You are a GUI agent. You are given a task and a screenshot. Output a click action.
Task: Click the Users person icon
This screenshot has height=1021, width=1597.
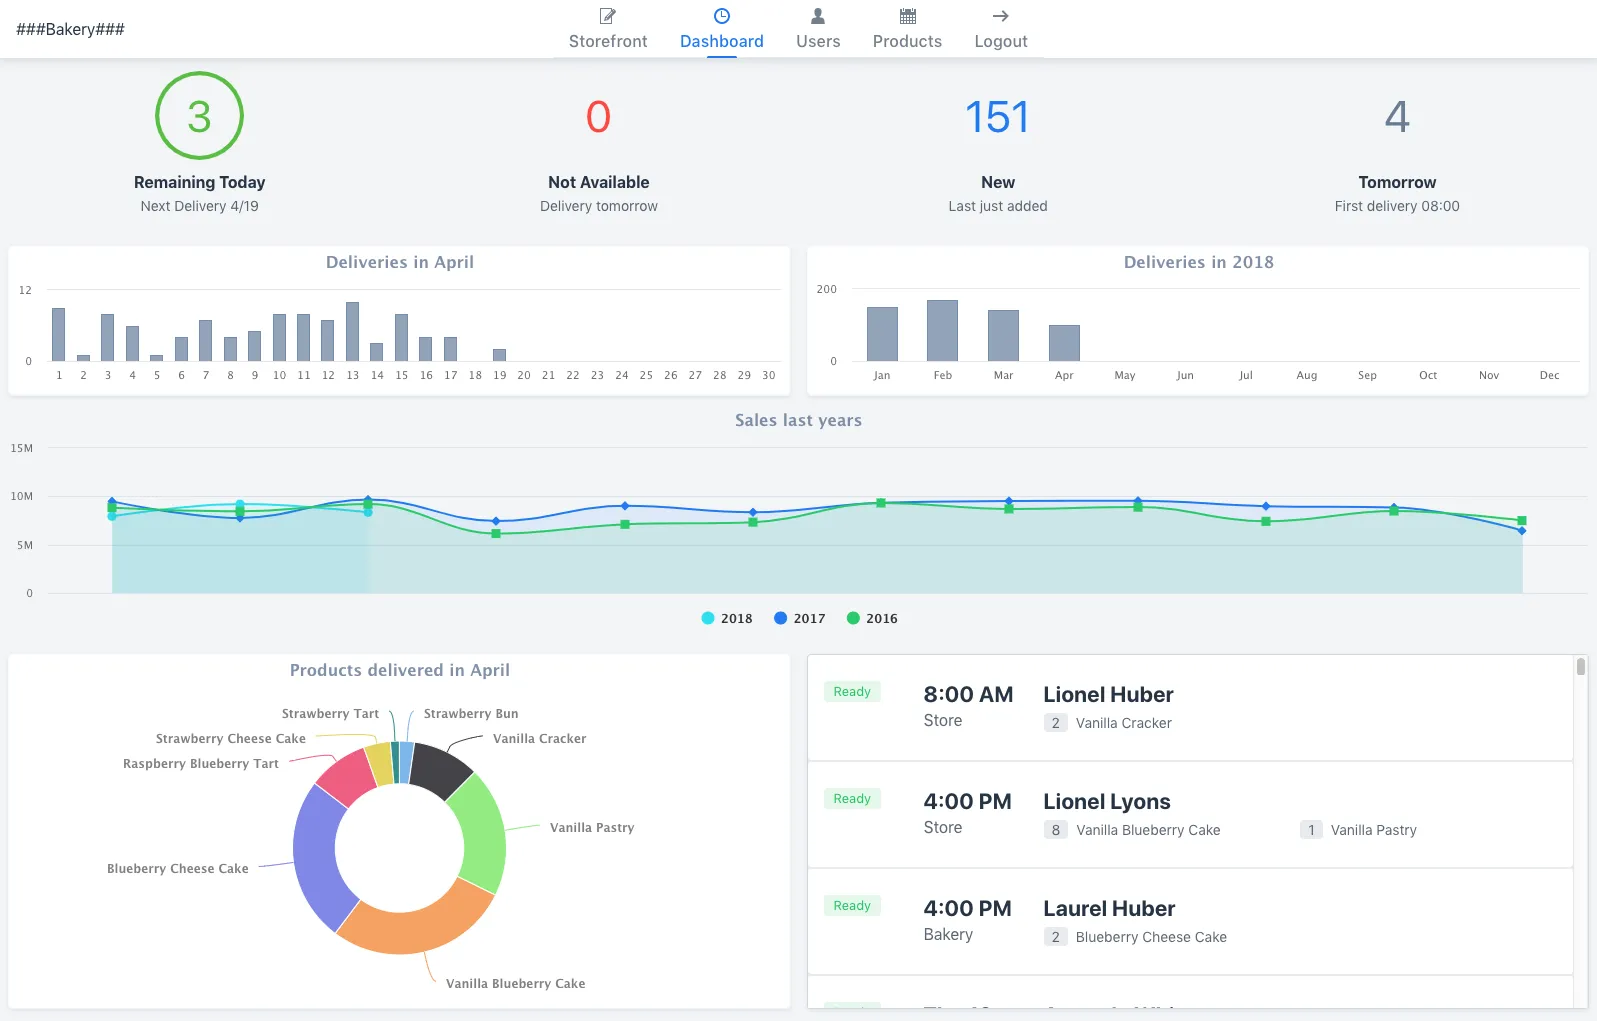coord(817,16)
